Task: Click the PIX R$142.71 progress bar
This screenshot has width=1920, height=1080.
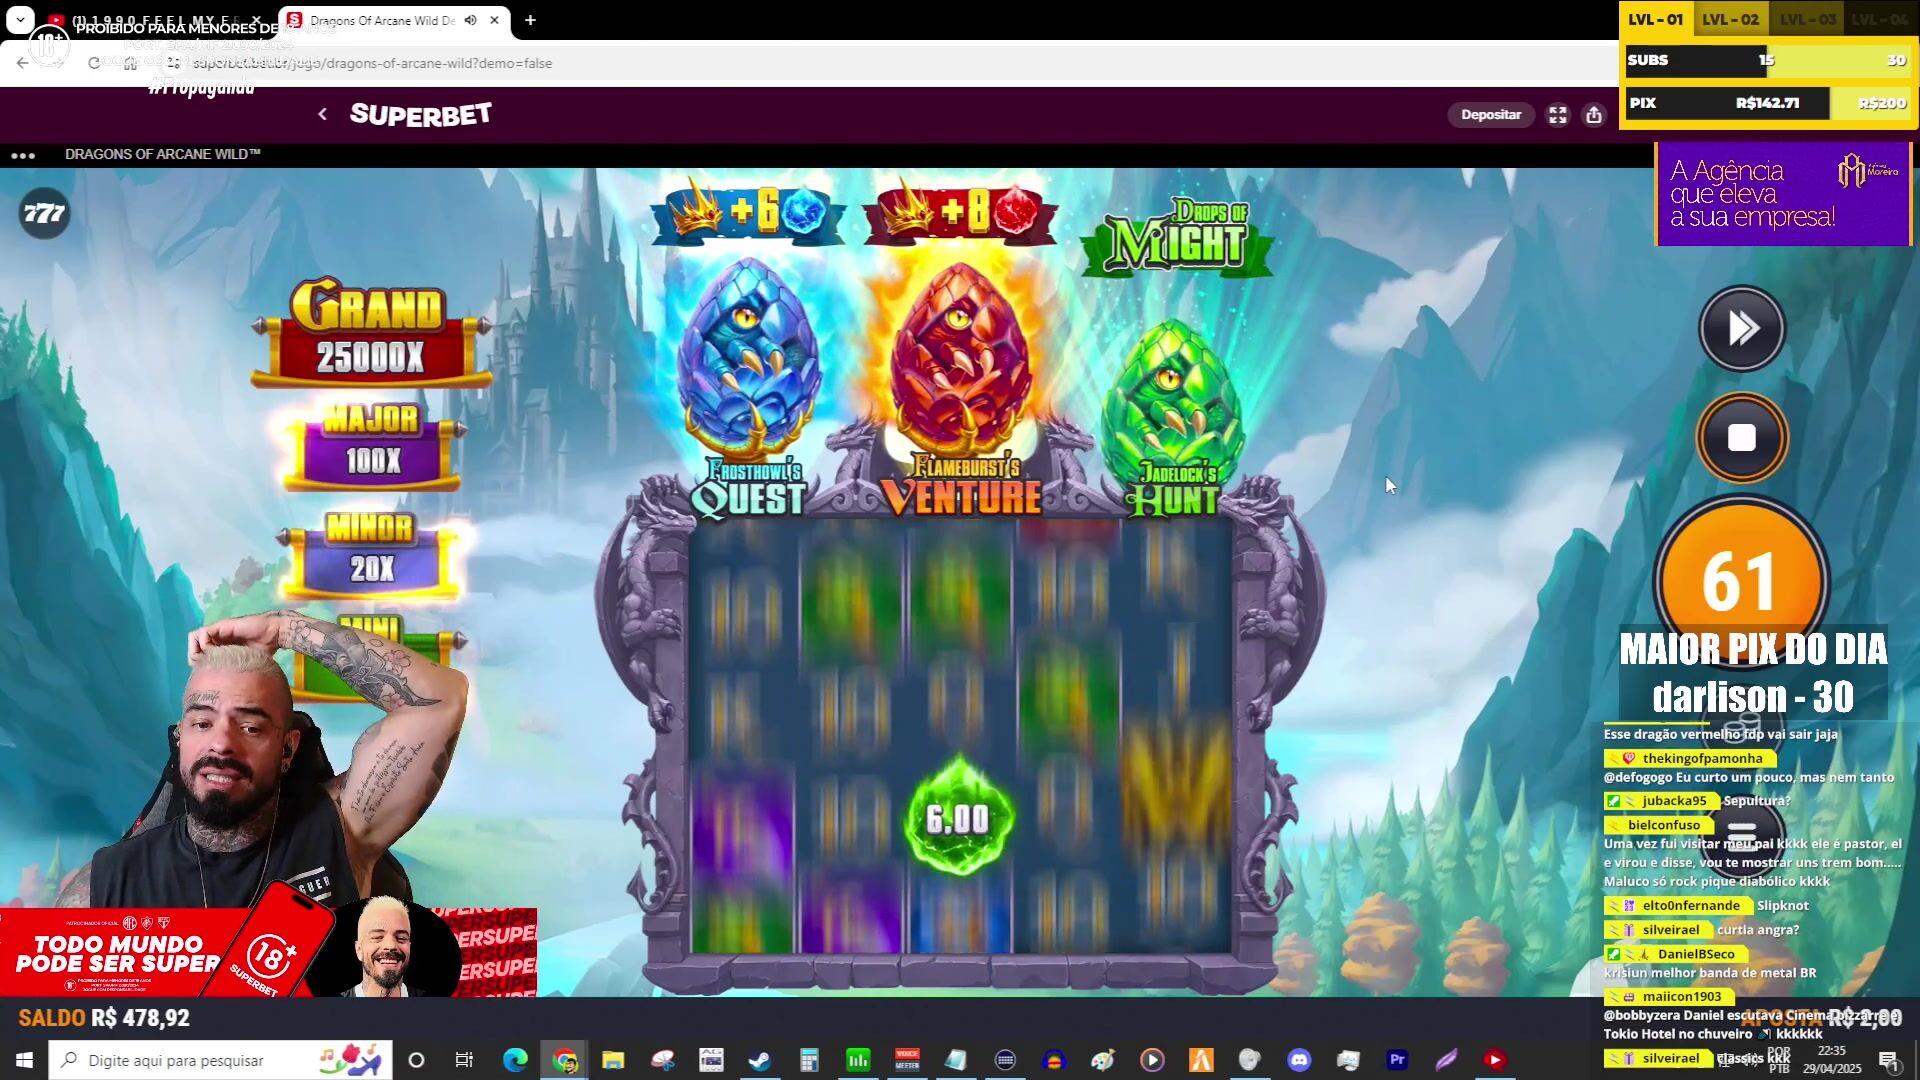Action: click(x=1768, y=103)
